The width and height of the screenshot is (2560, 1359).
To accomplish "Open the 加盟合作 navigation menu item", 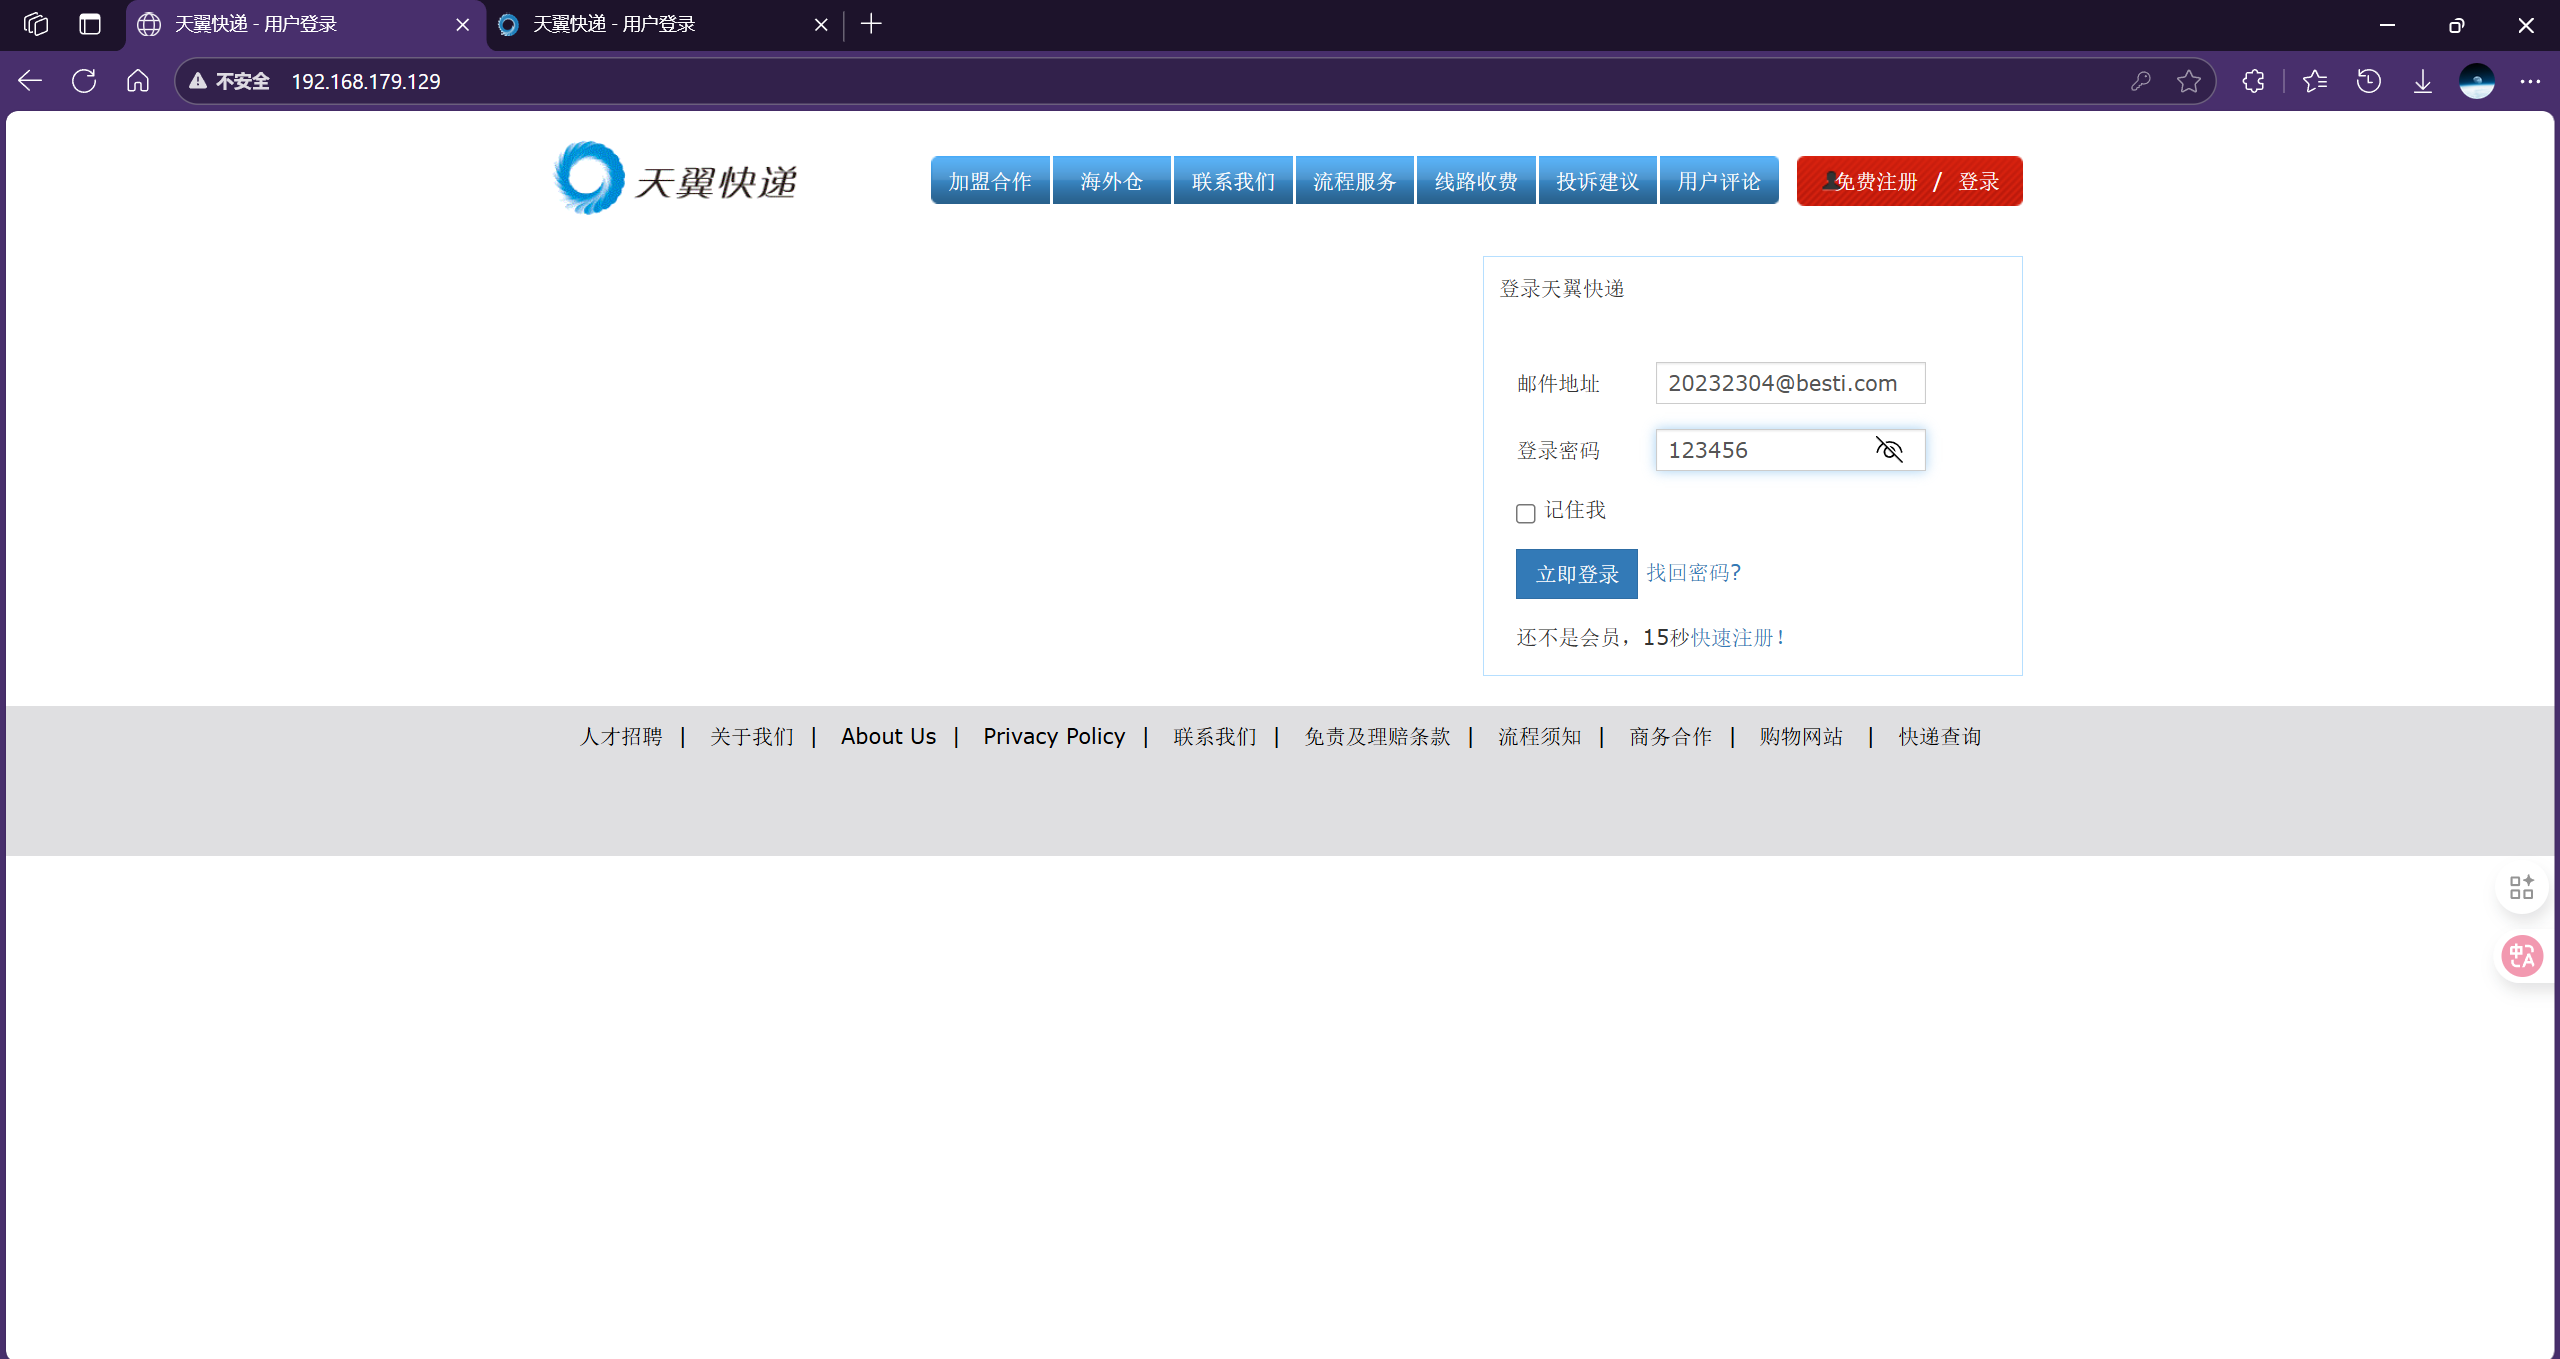I will click(x=990, y=181).
